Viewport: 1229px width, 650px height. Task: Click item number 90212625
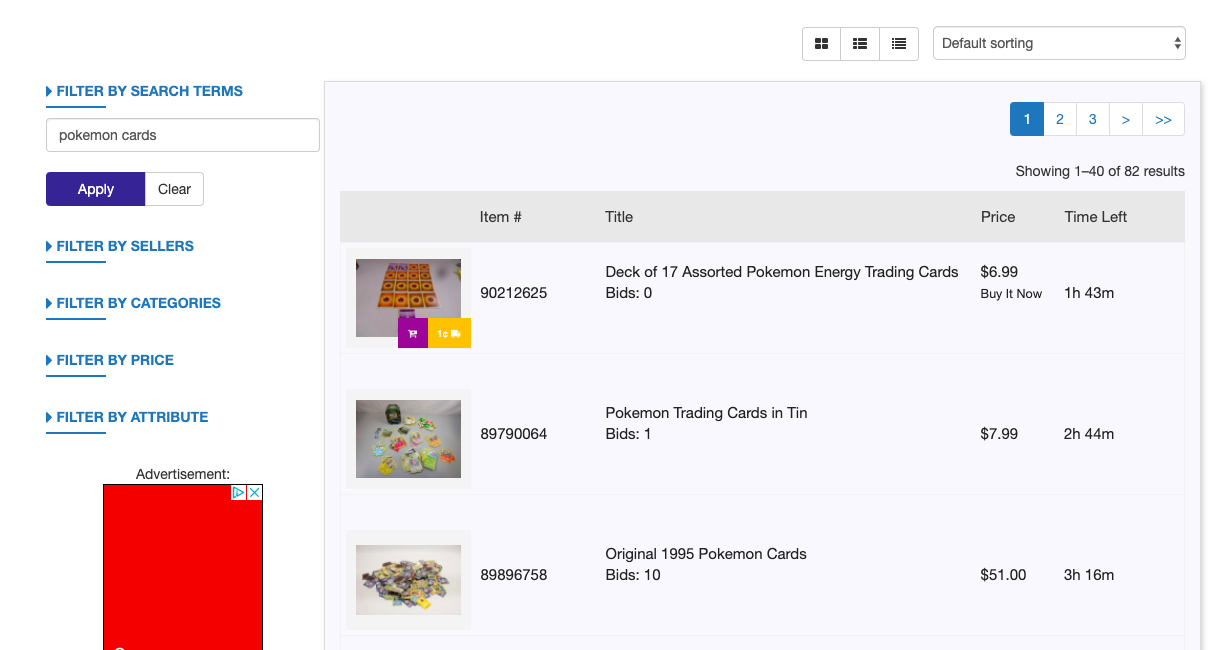point(514,293)
